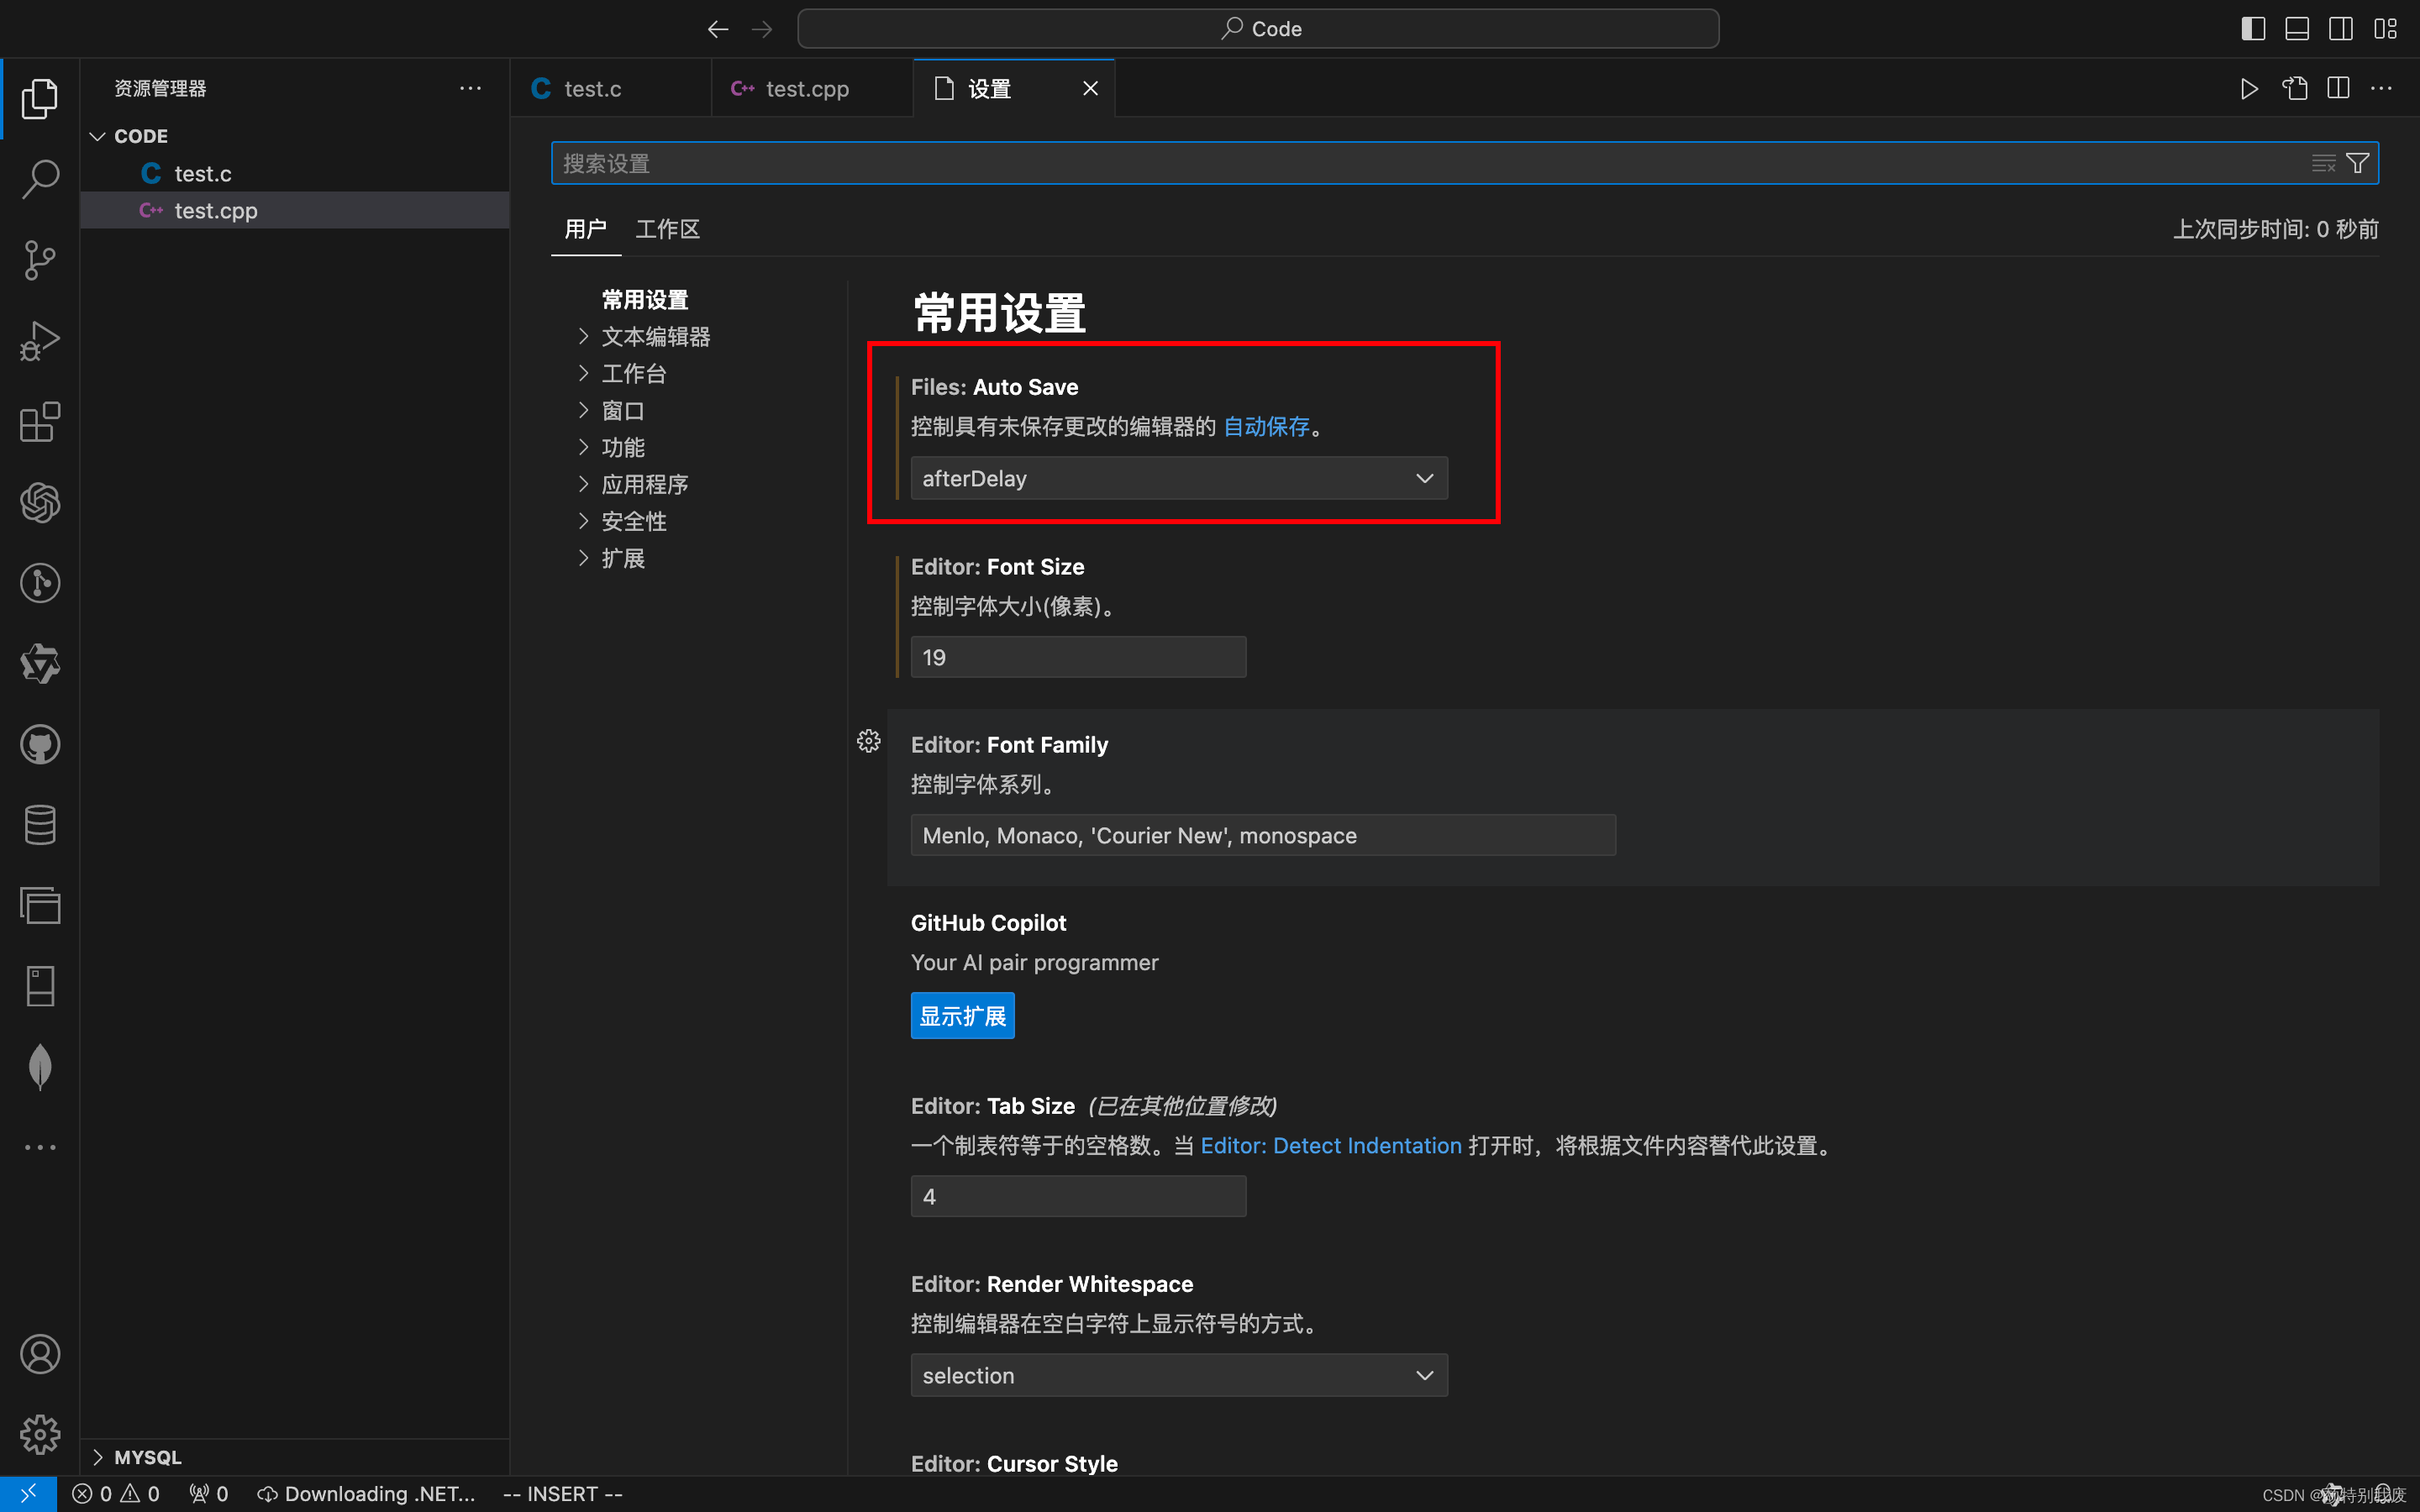Click the Font Size value field
2420x1512 pixels.
tap(1078, 657)
